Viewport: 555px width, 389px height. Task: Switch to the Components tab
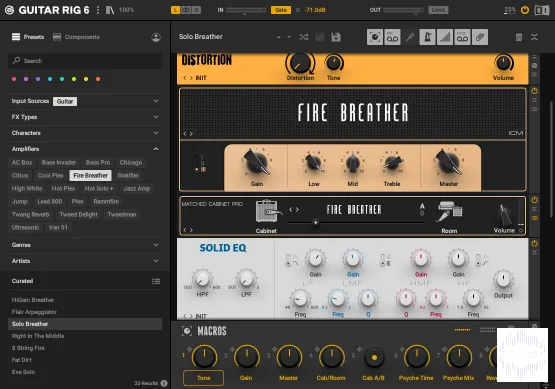point(76,37)
